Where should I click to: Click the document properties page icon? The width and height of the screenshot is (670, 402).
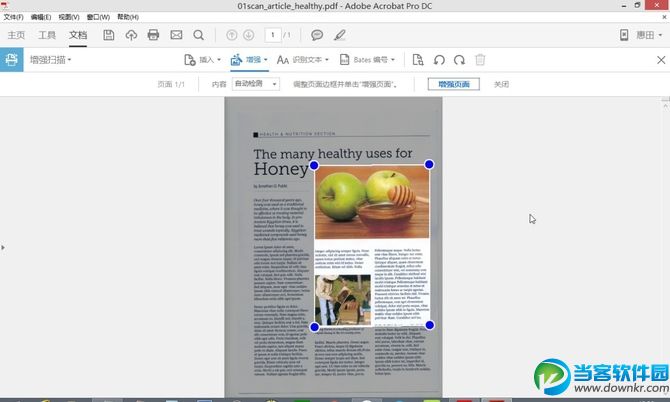[418, 60]
